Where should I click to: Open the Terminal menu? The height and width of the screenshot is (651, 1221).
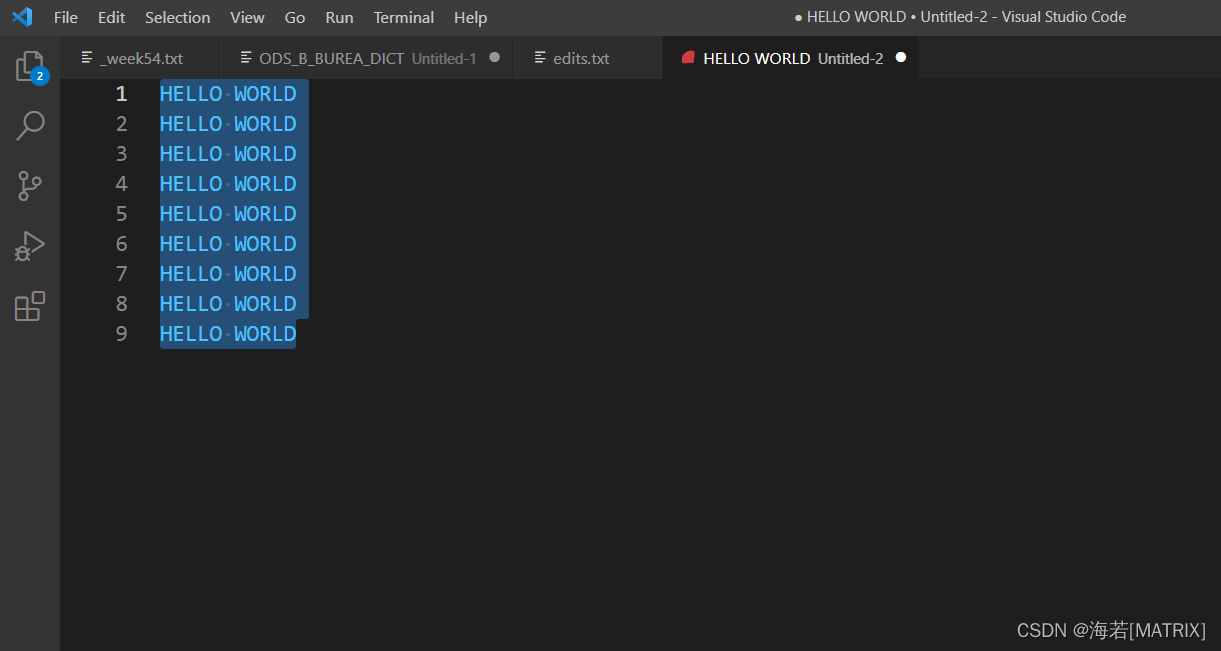coord(403,17)
